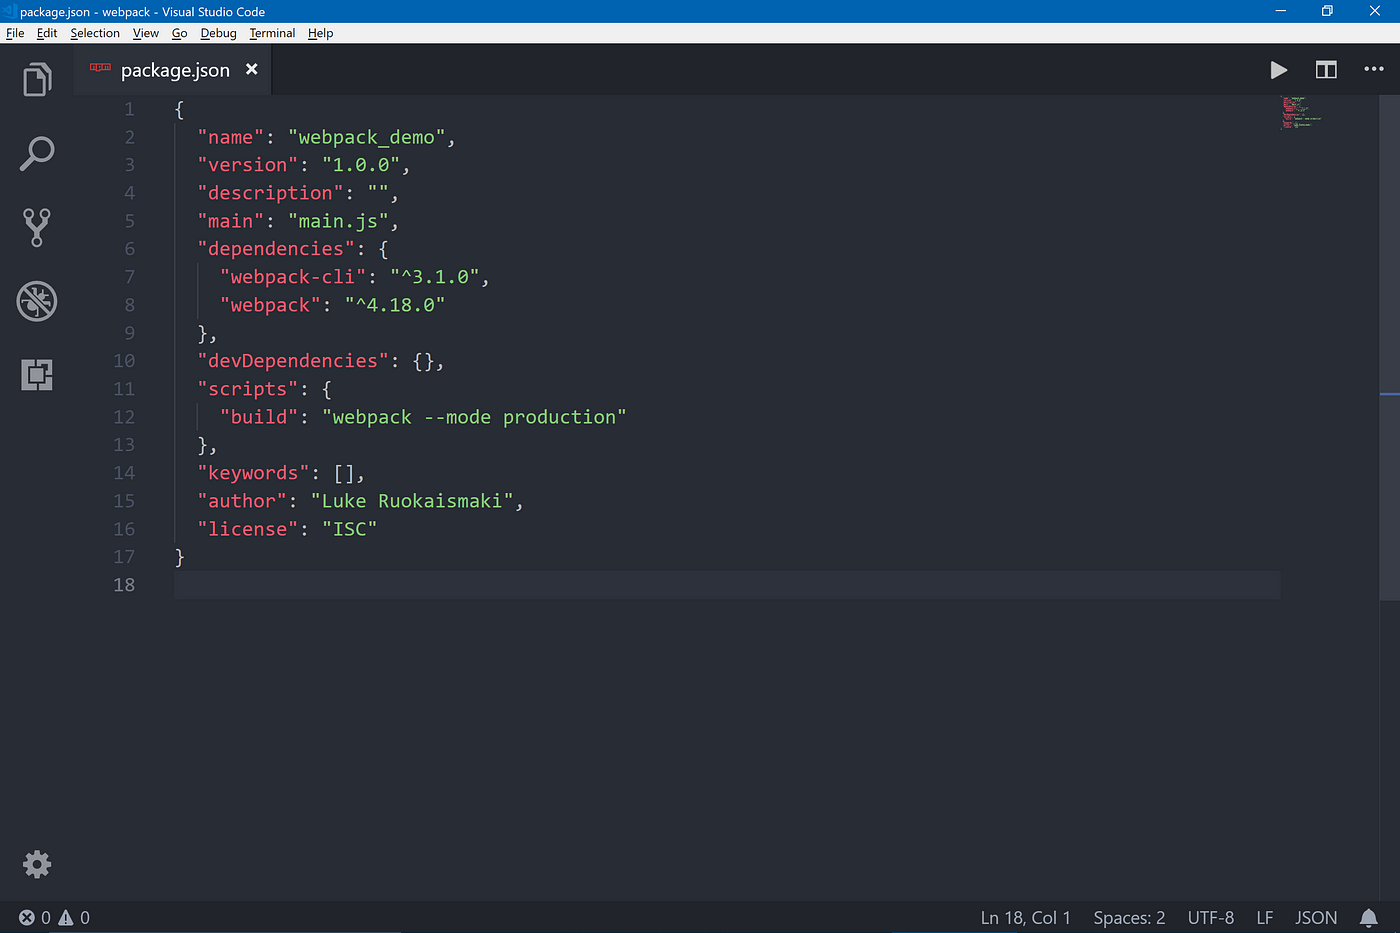
Task: Click the "ISC" license value
Action: tap(349, 529)
